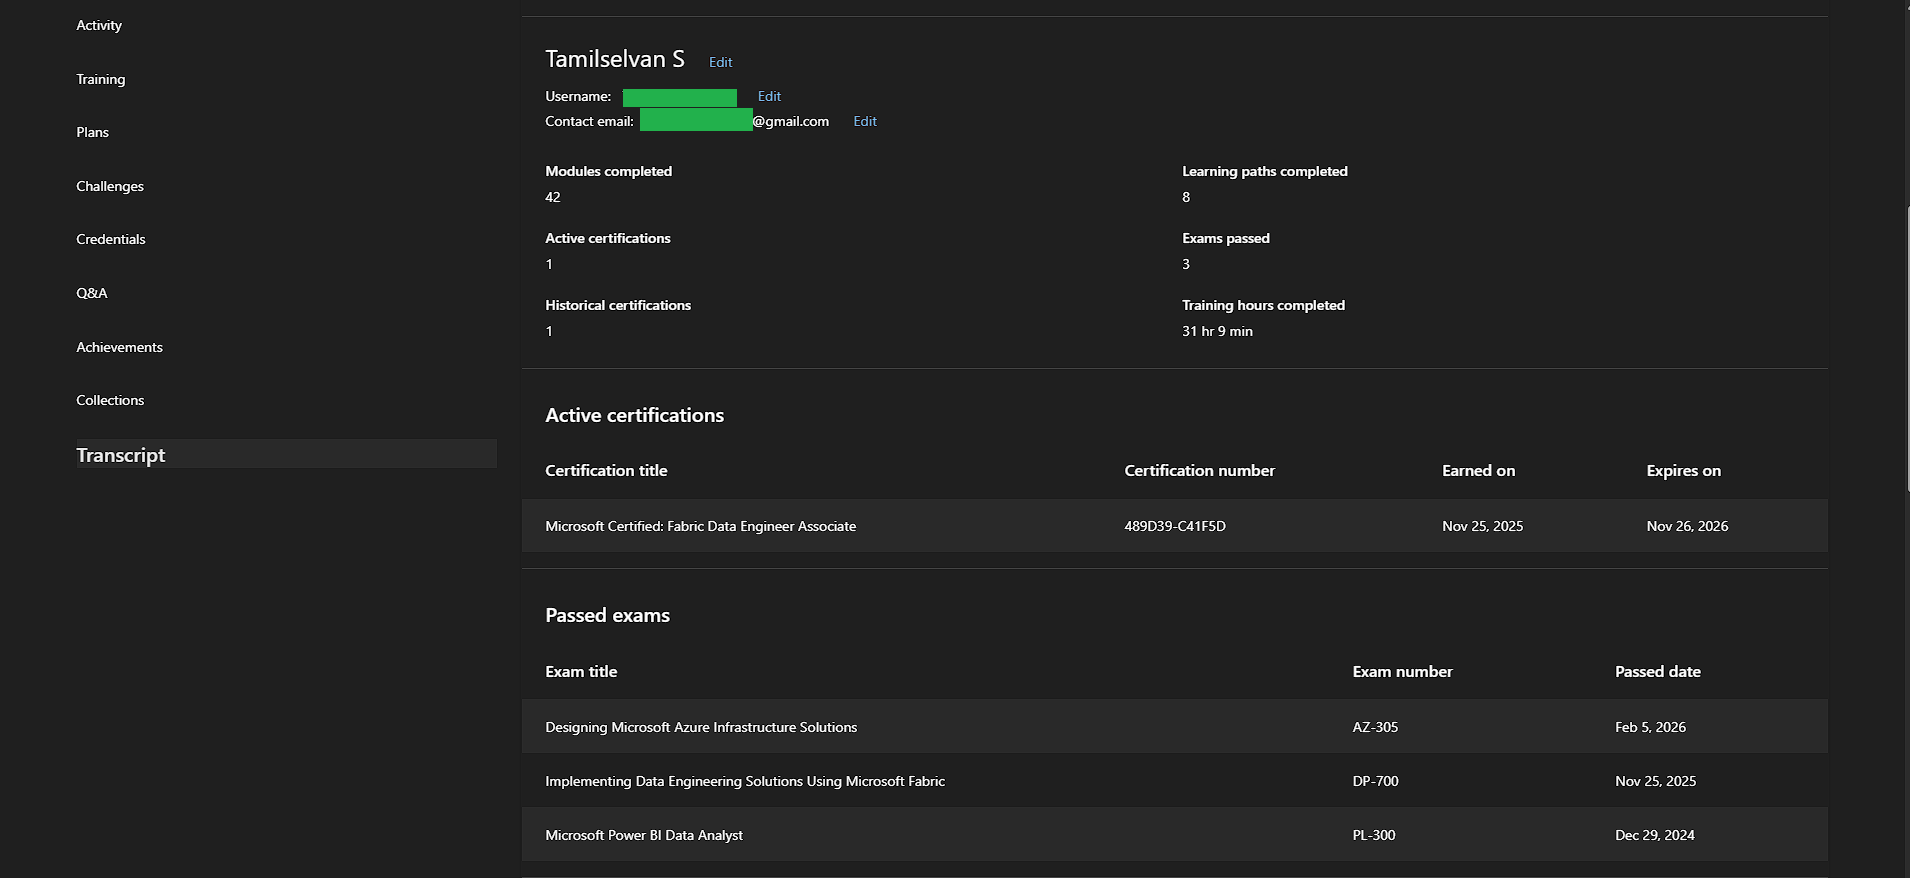
Task: Click the Exams passed value 3
Action: coord(1186,264)
